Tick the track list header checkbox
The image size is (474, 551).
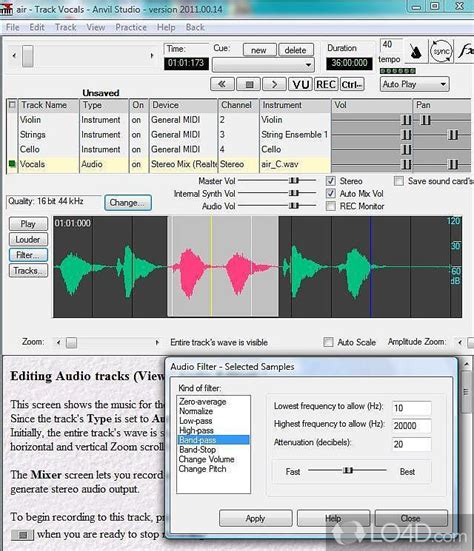click(12, 105)
